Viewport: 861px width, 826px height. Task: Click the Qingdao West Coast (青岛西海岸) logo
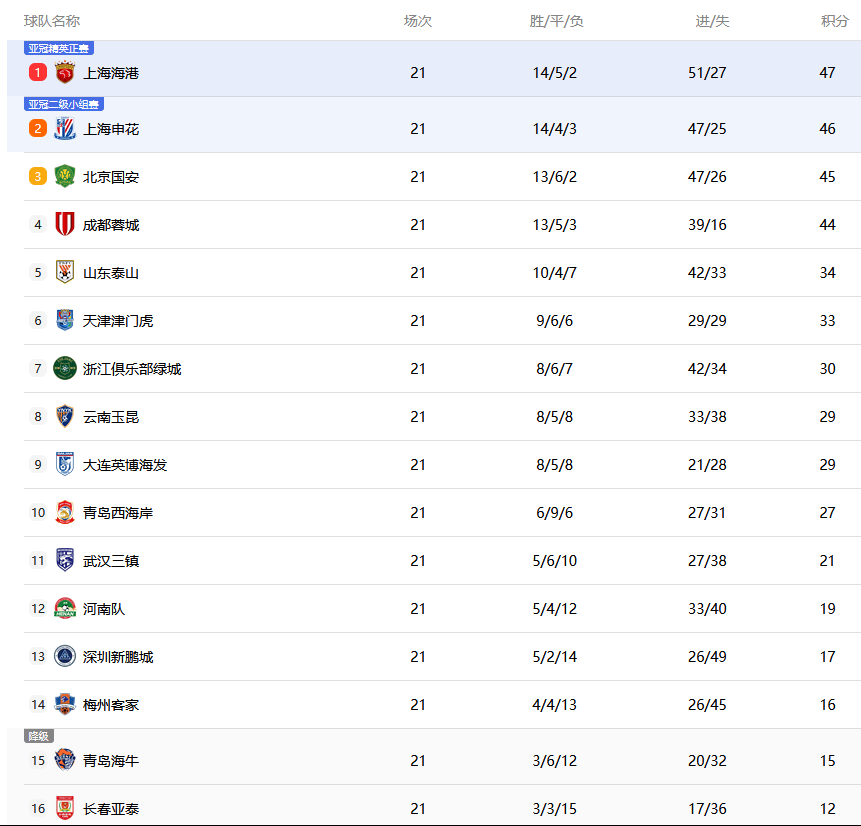[x=65, y=513]
